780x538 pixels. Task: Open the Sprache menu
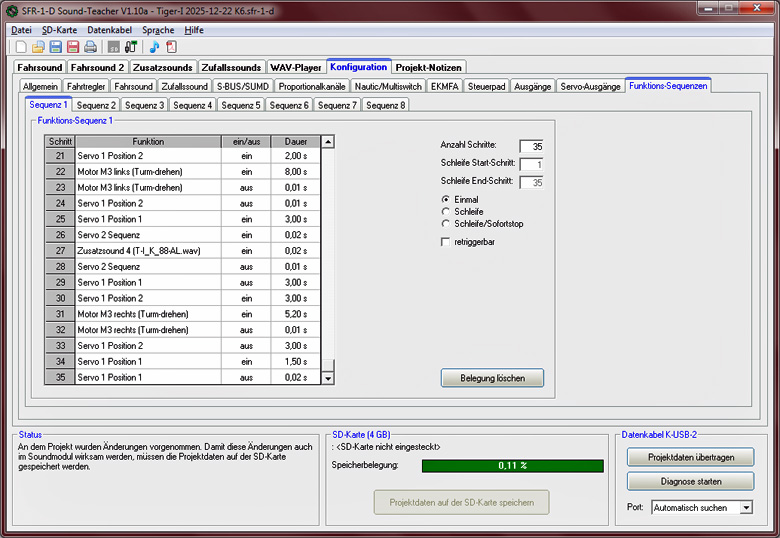(x=158, y=30)
